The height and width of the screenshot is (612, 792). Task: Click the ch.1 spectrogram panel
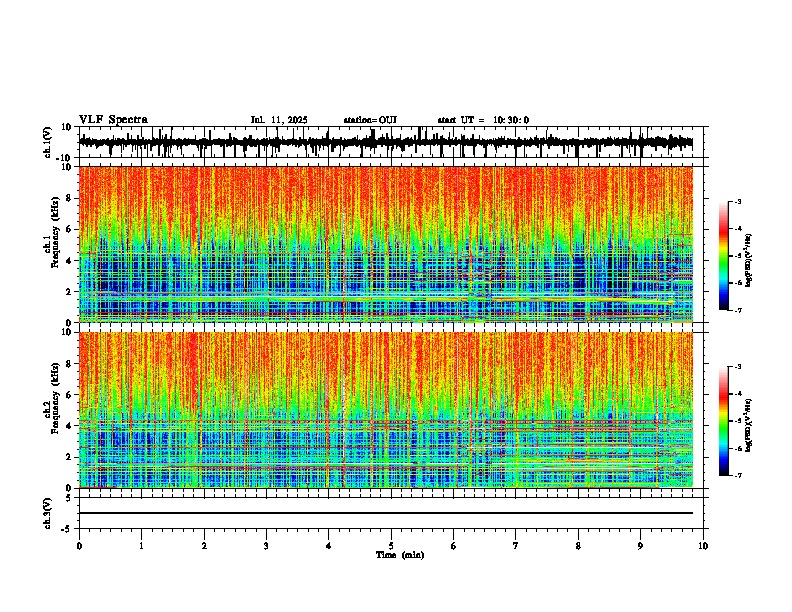(386, 244)
